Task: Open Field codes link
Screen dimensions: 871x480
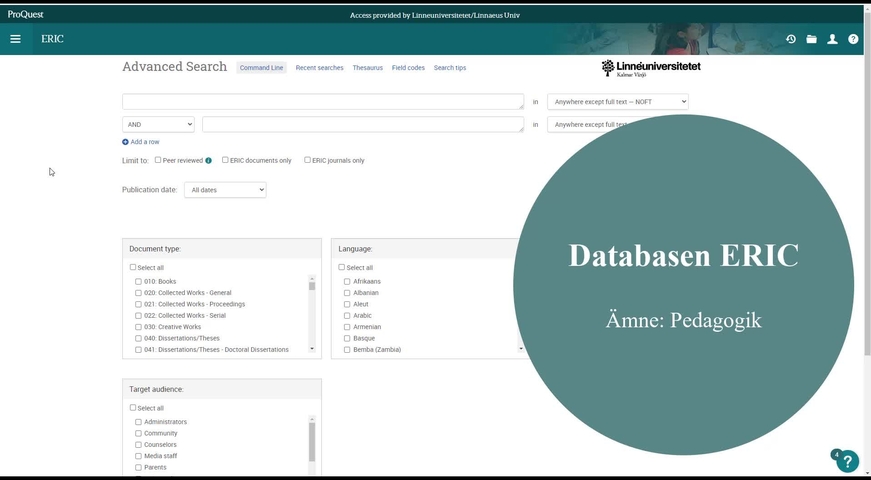Action: 408,68
